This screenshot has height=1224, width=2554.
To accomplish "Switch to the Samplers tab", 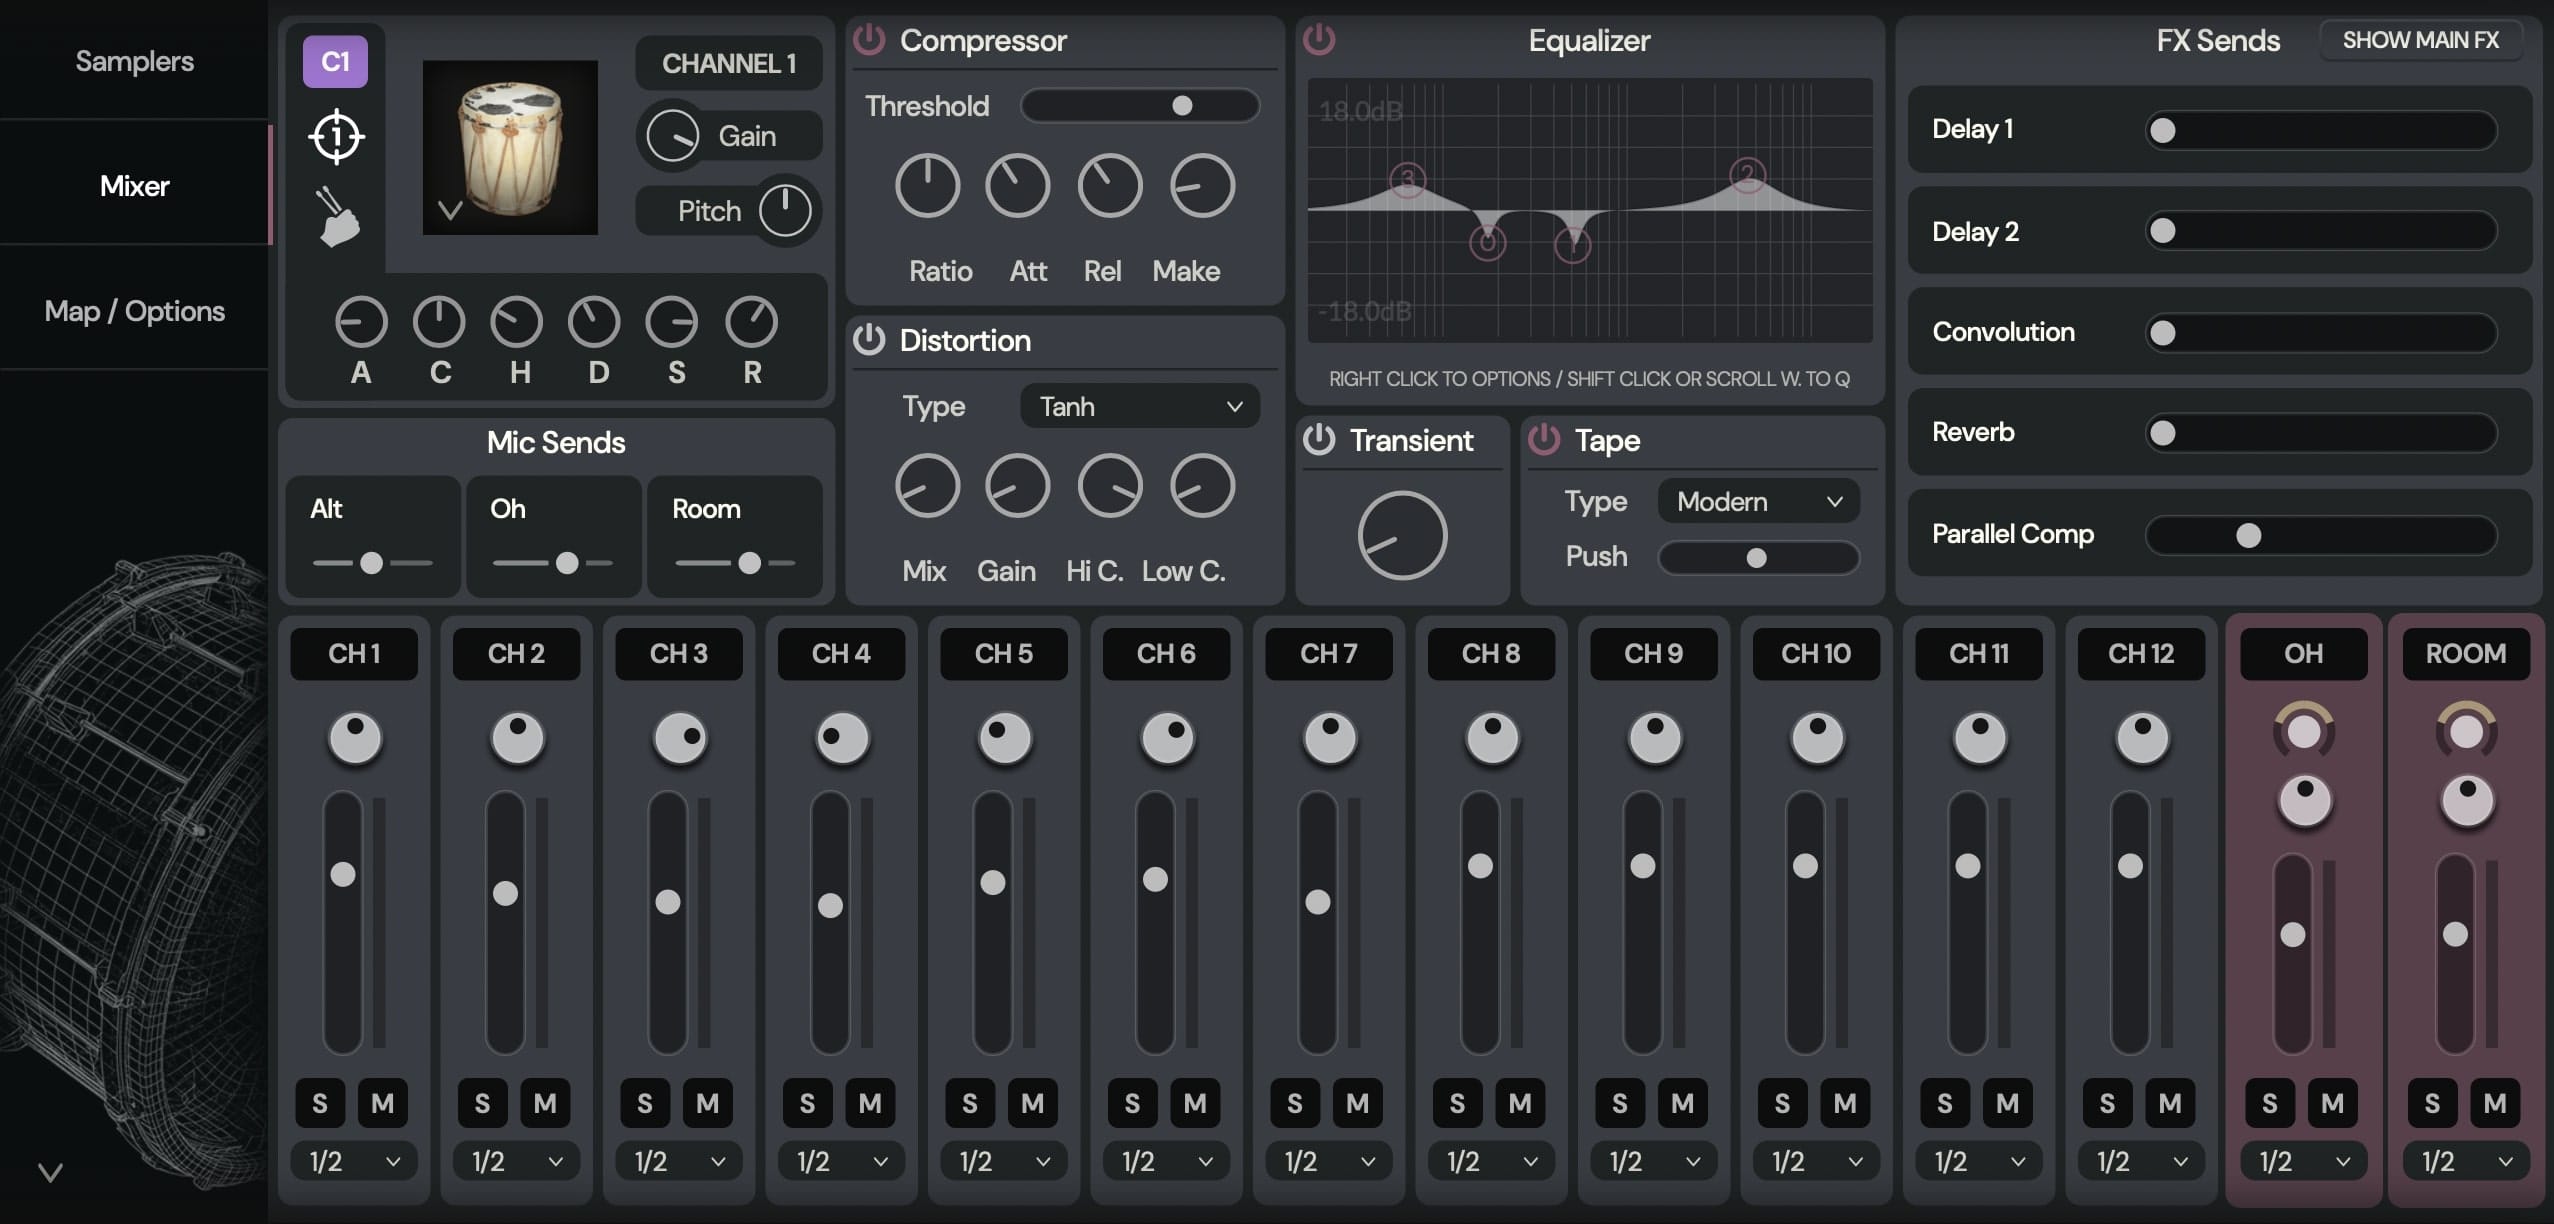I will click(134, 61).
